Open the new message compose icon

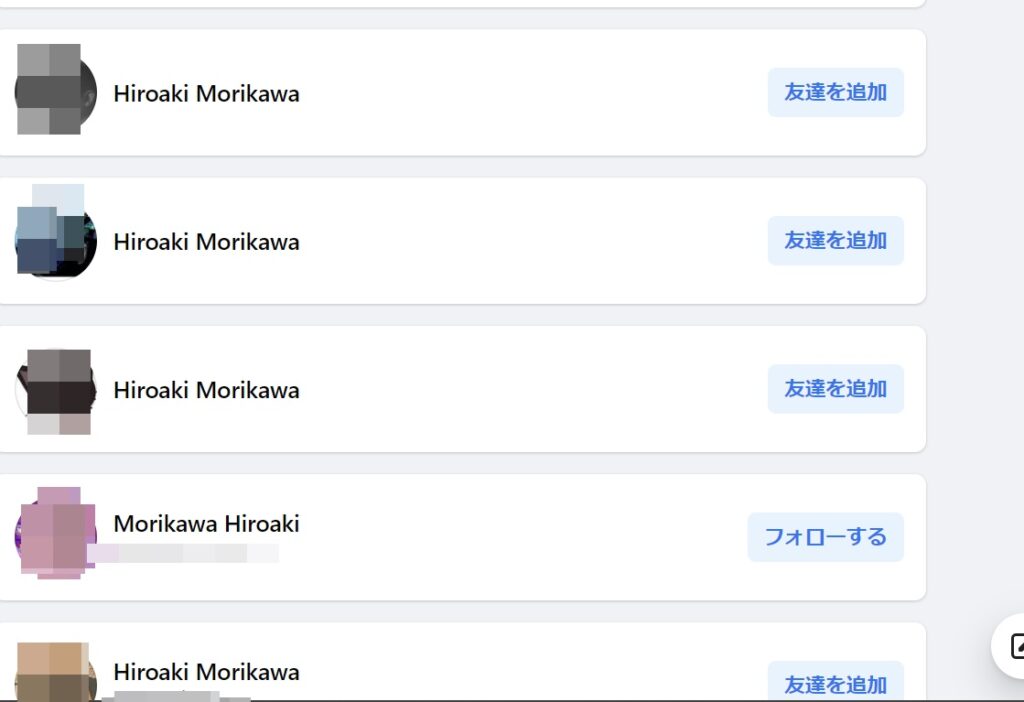(x=1014, y=646)
